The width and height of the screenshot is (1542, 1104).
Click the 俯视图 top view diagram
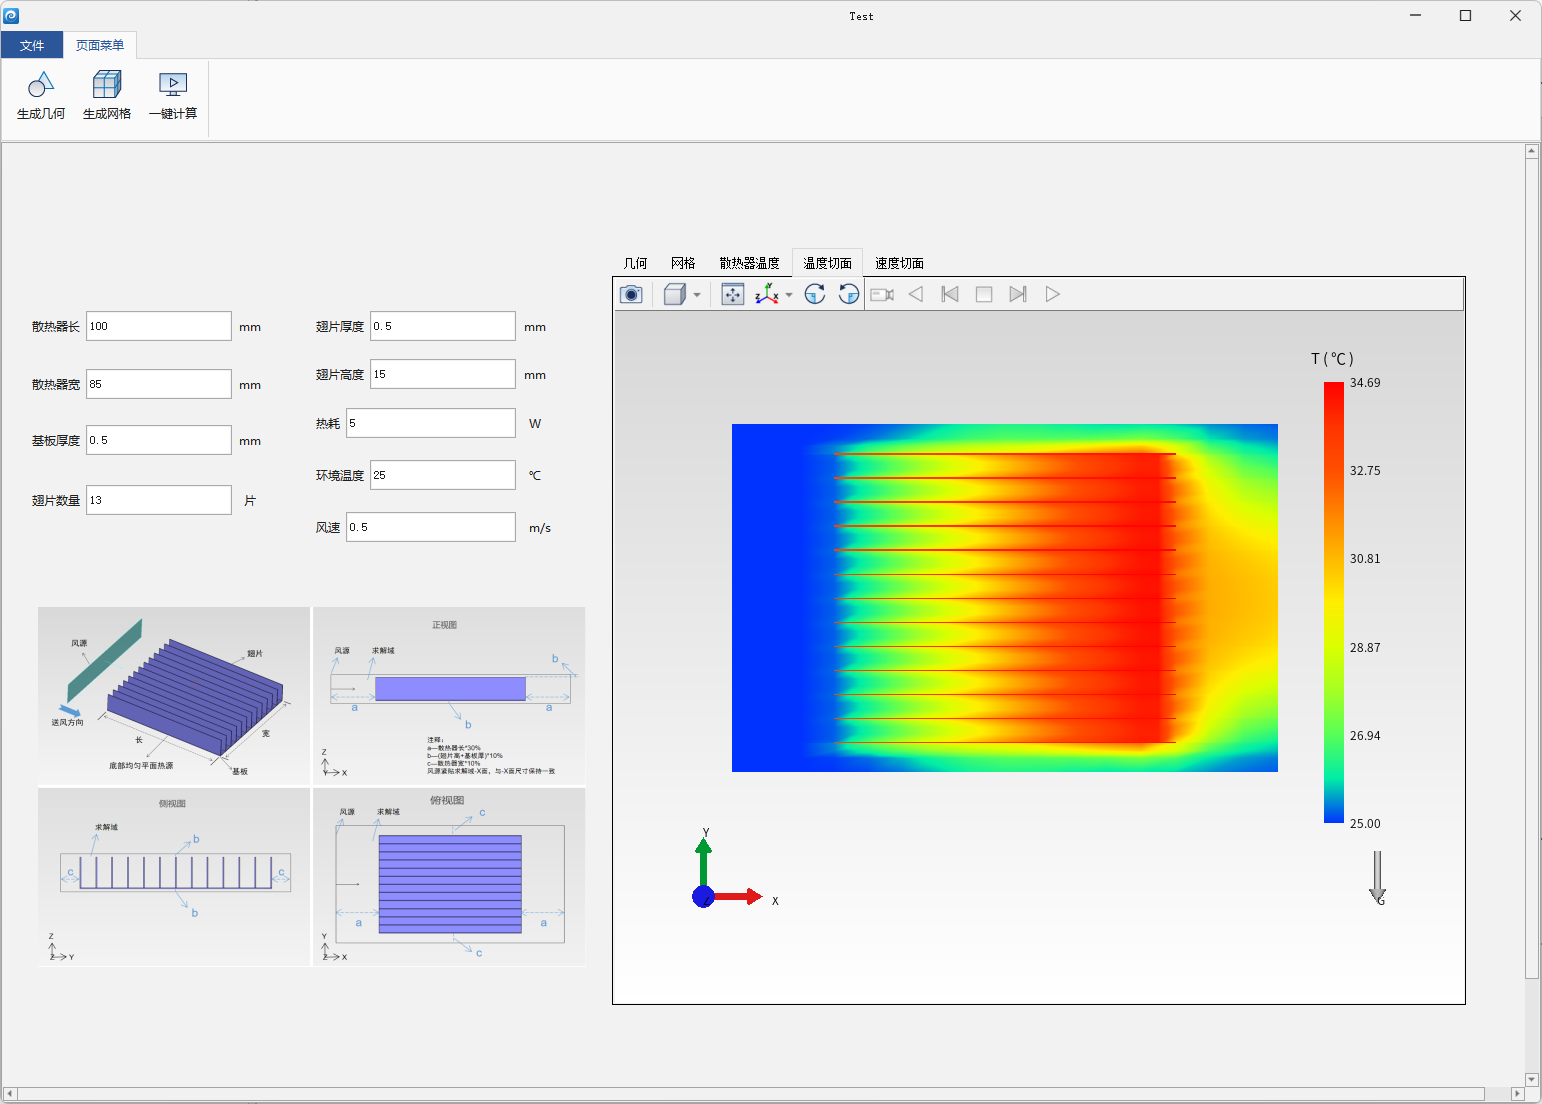[449, 877]
